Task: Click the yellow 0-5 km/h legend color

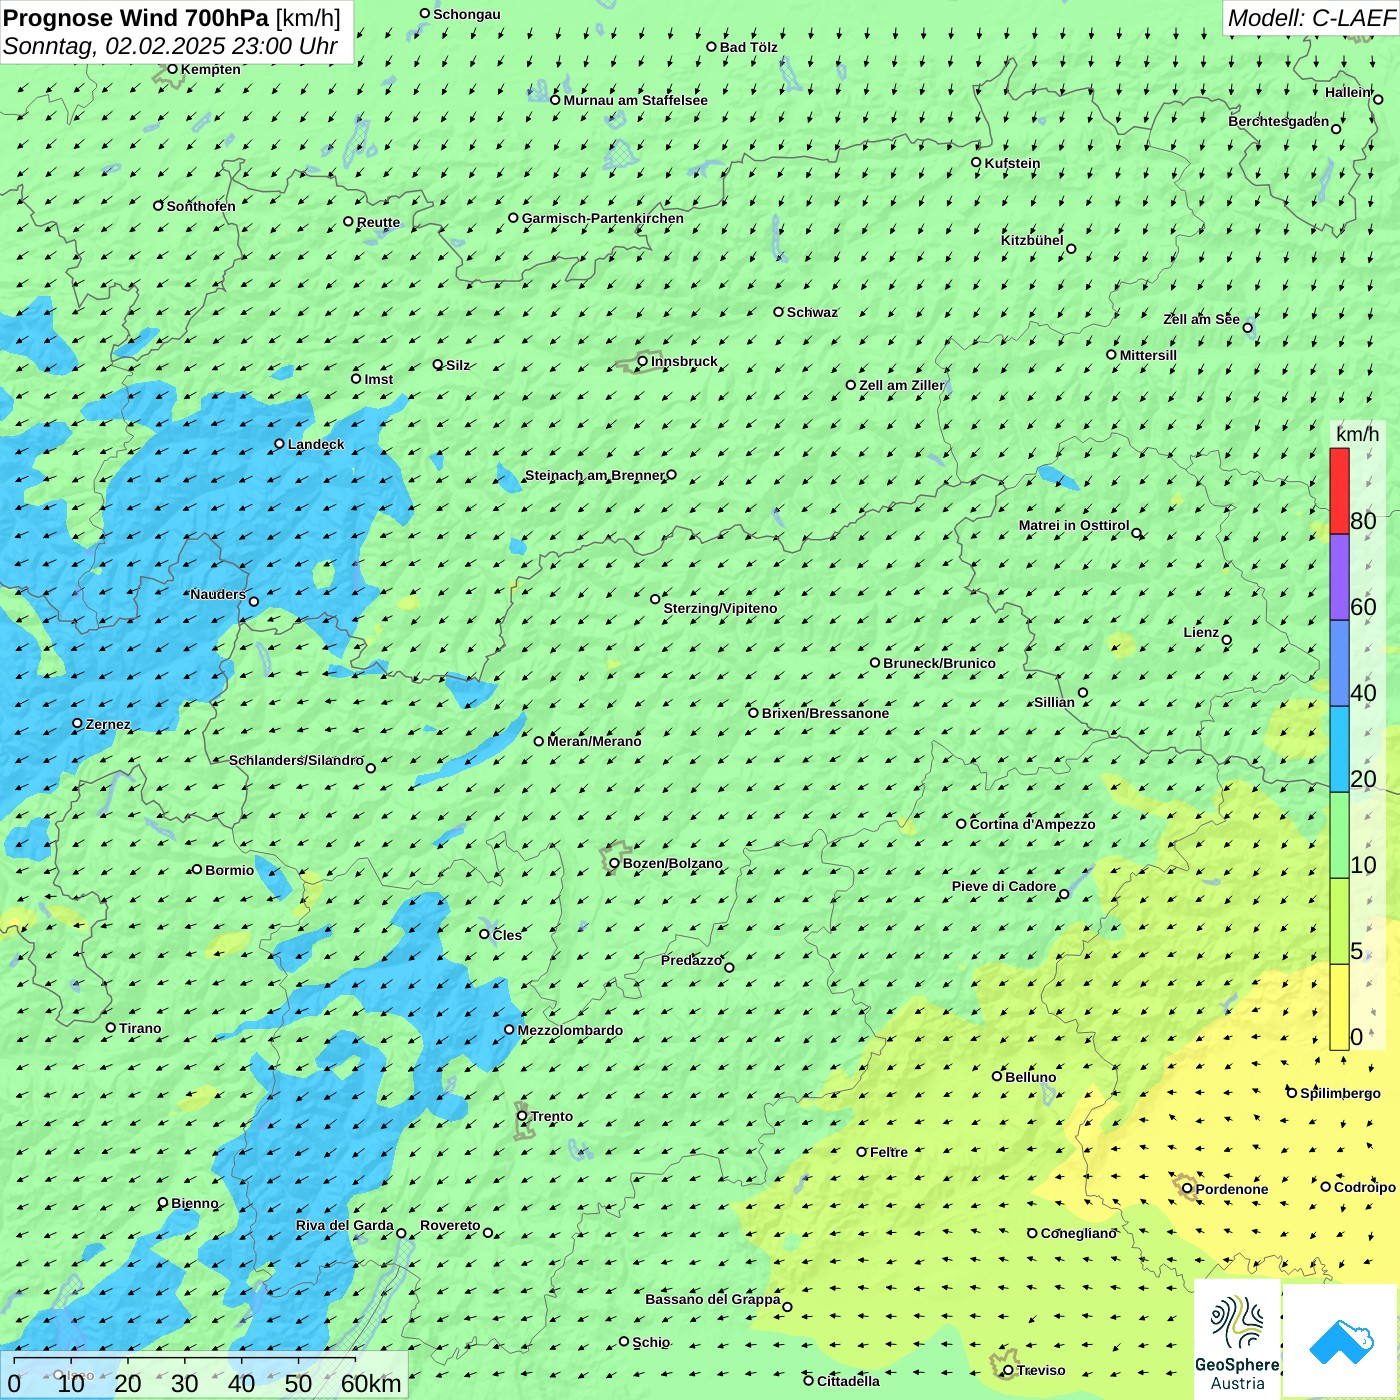Action: [1340, 1007]
